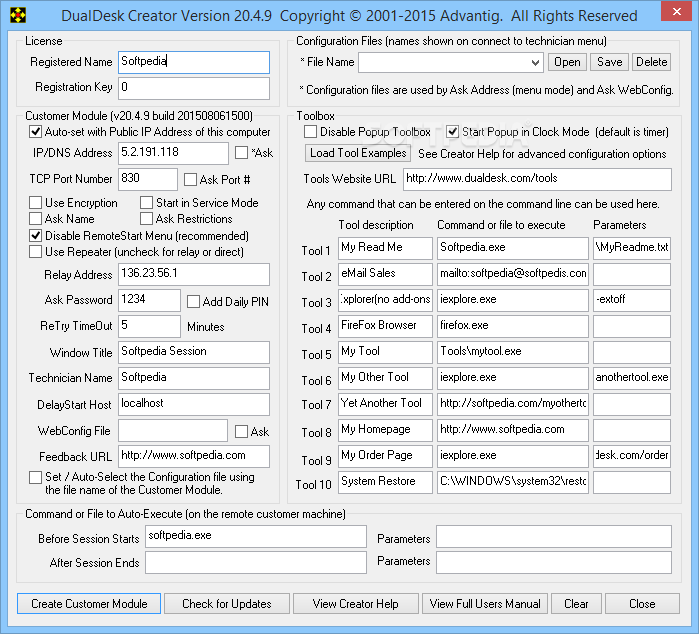Viewport: 699px width, 634px height.
Task: Click Parameters field for After Session Ends
Action: 554,563
